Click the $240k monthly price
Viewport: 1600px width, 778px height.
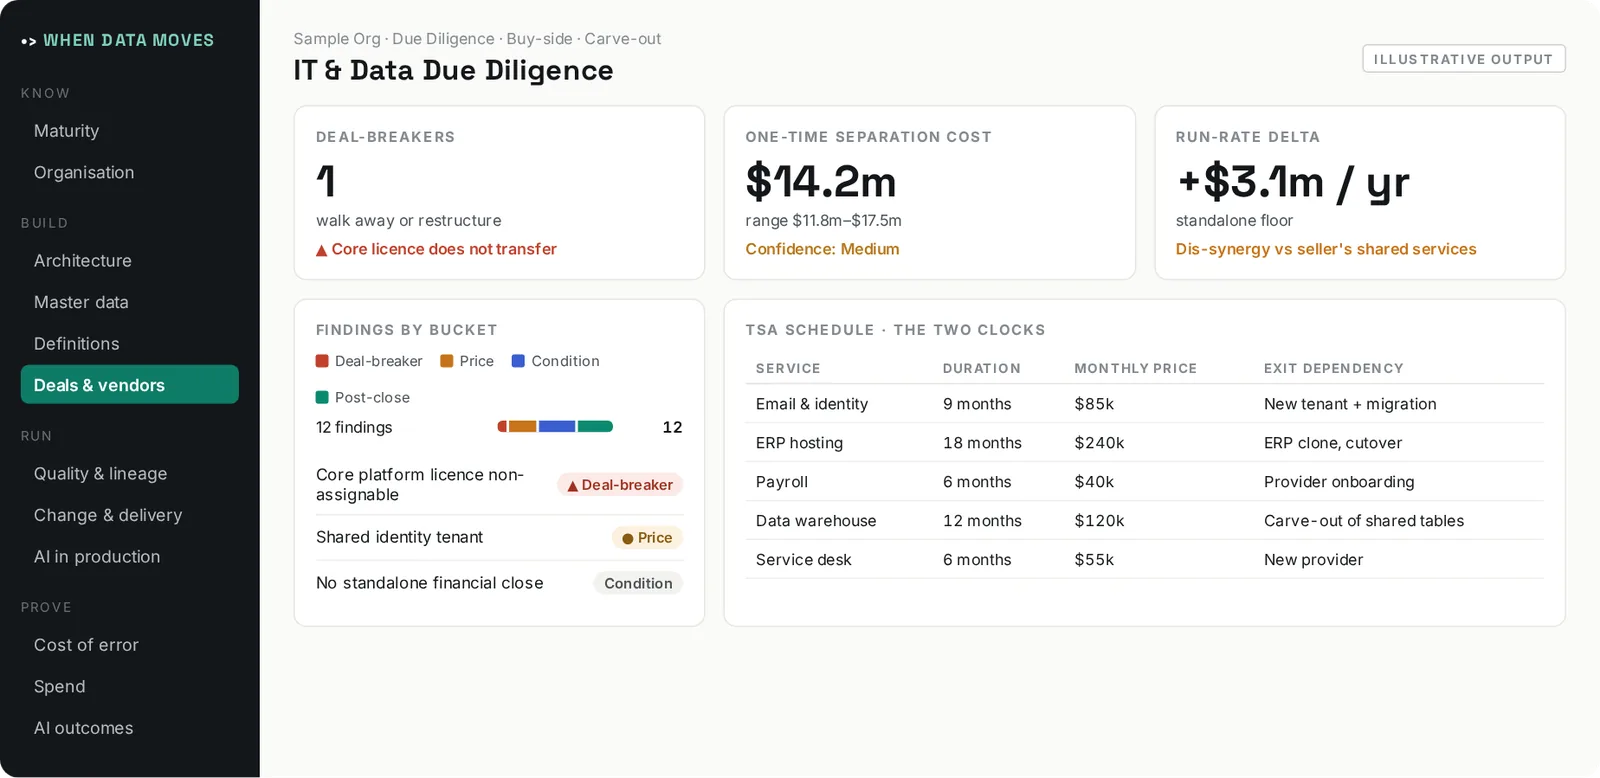click(1099, 443)
